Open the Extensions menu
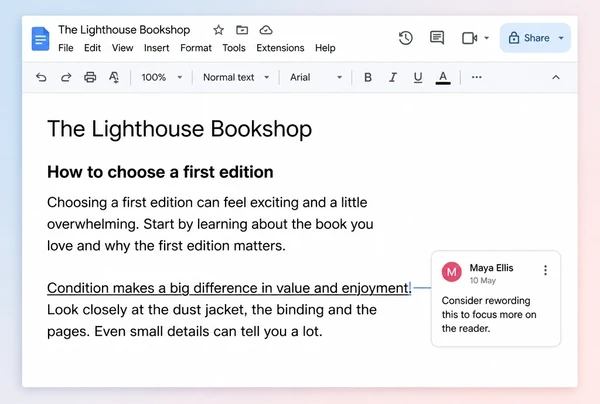Viewport: 600px width, 404px height. [280, 48]
